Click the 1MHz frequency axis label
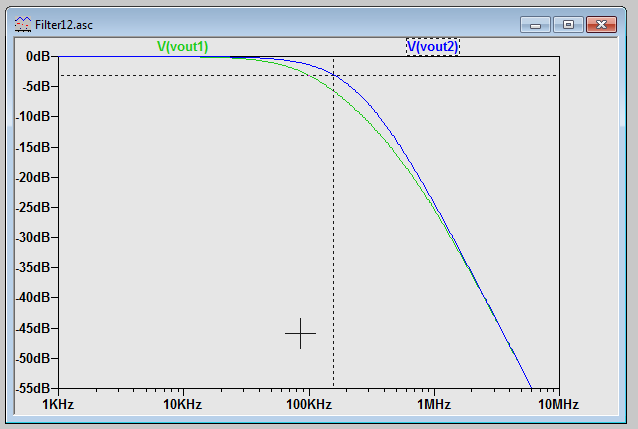638x429 pixels. point(434,405)
